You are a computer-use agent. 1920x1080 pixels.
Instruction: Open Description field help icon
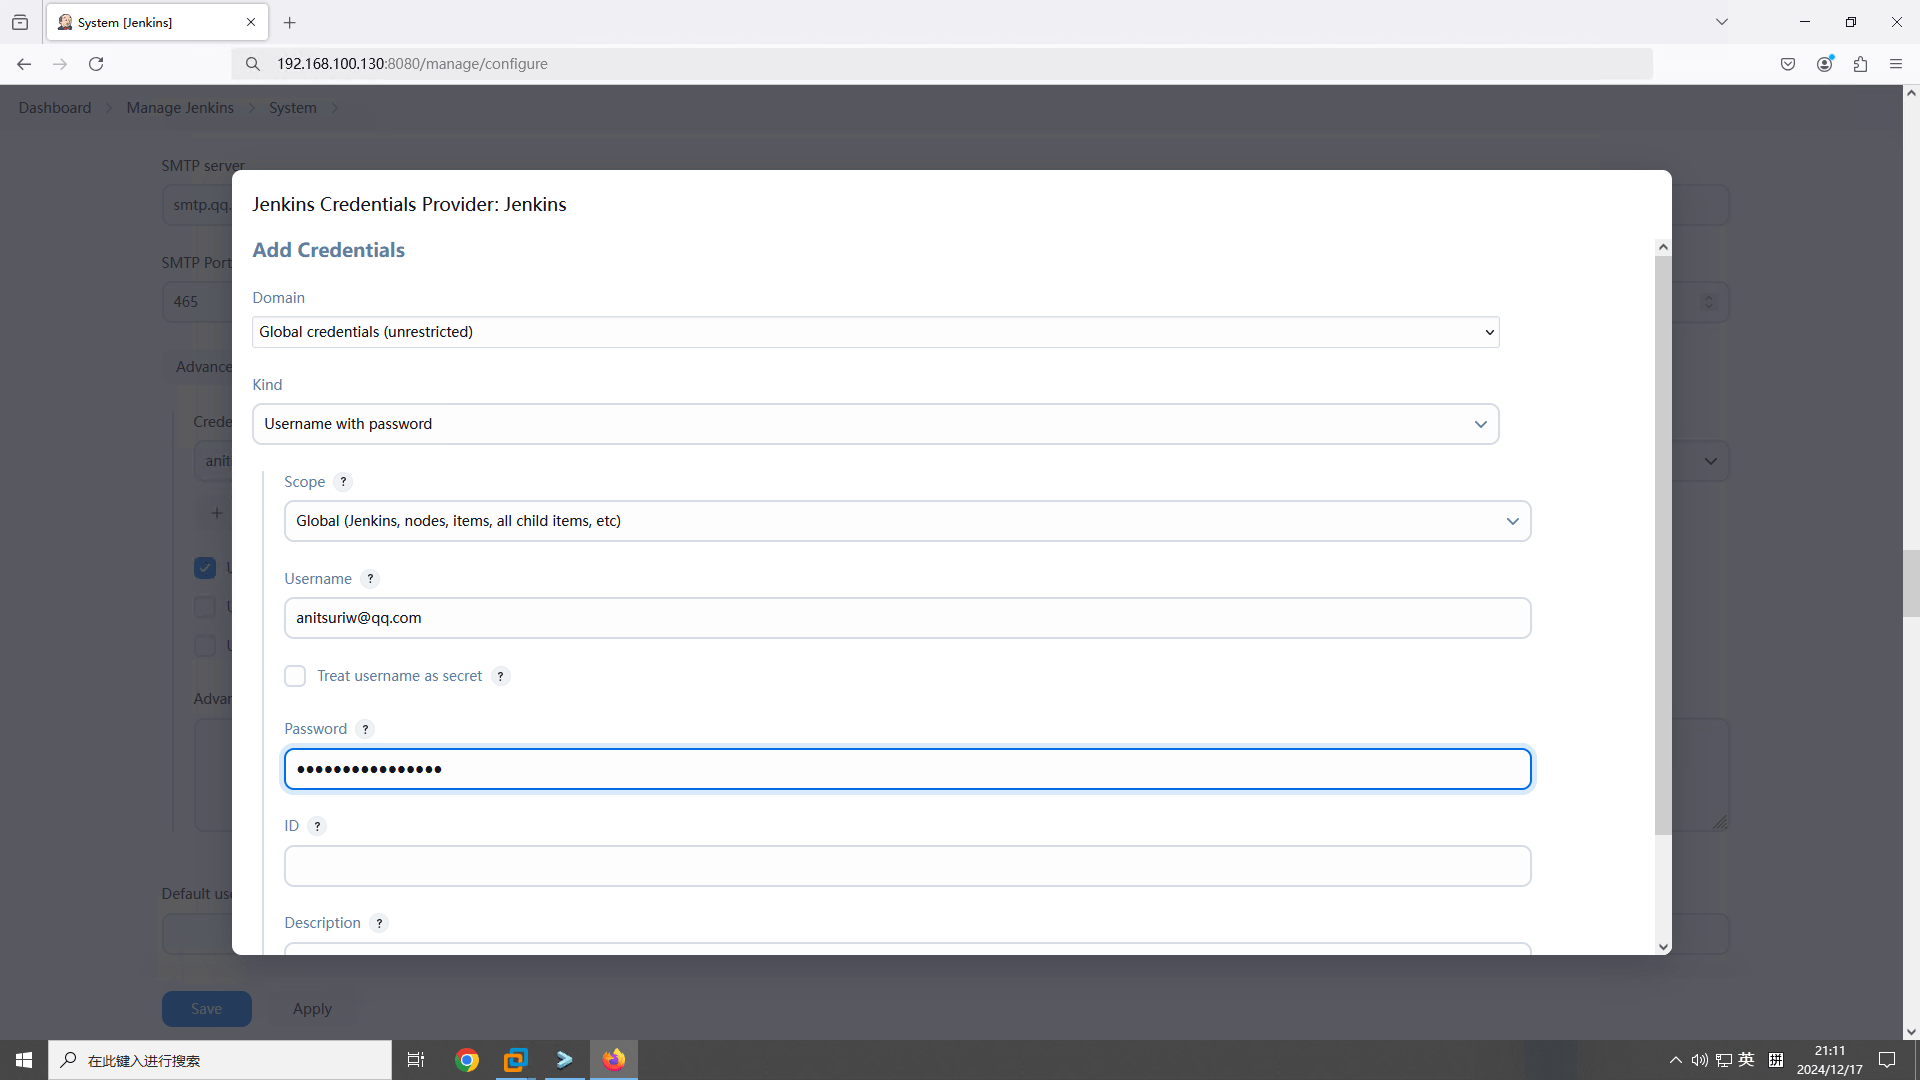(379, 923)
